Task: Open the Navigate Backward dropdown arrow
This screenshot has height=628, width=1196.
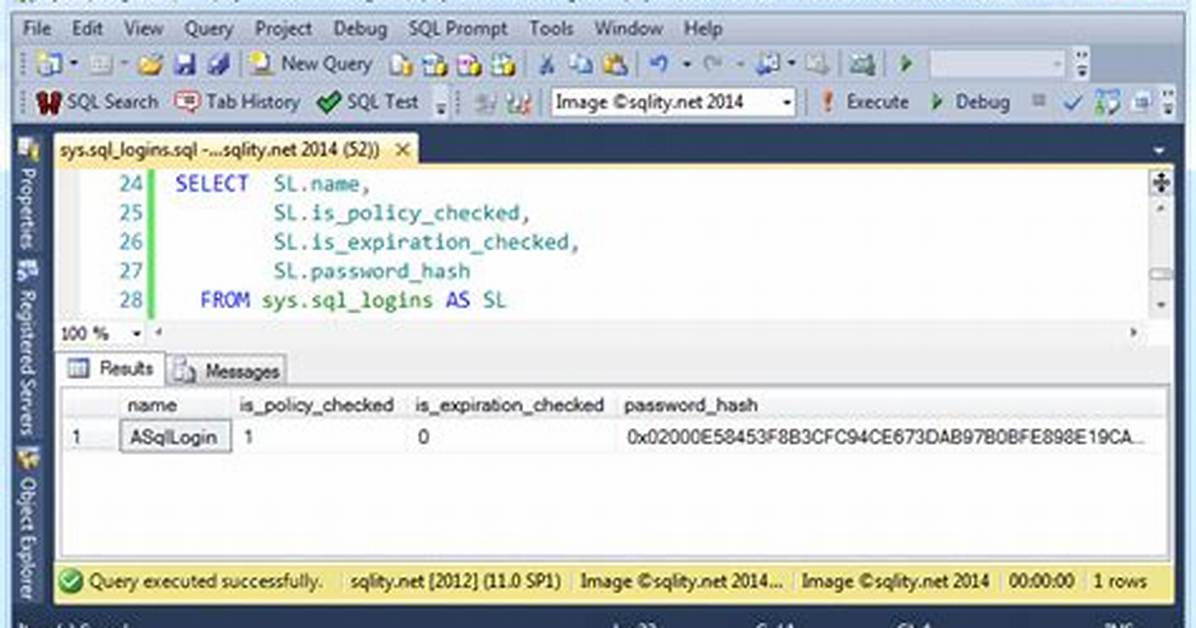Action: coord(791,64)
